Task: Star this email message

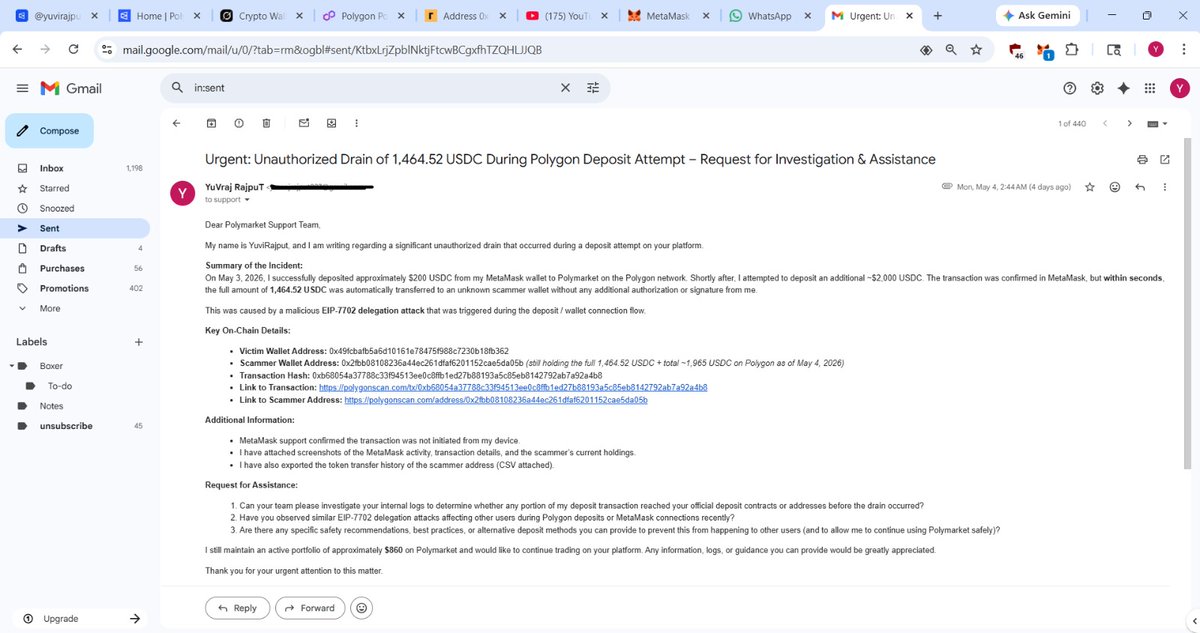Action: (1090, 187)
